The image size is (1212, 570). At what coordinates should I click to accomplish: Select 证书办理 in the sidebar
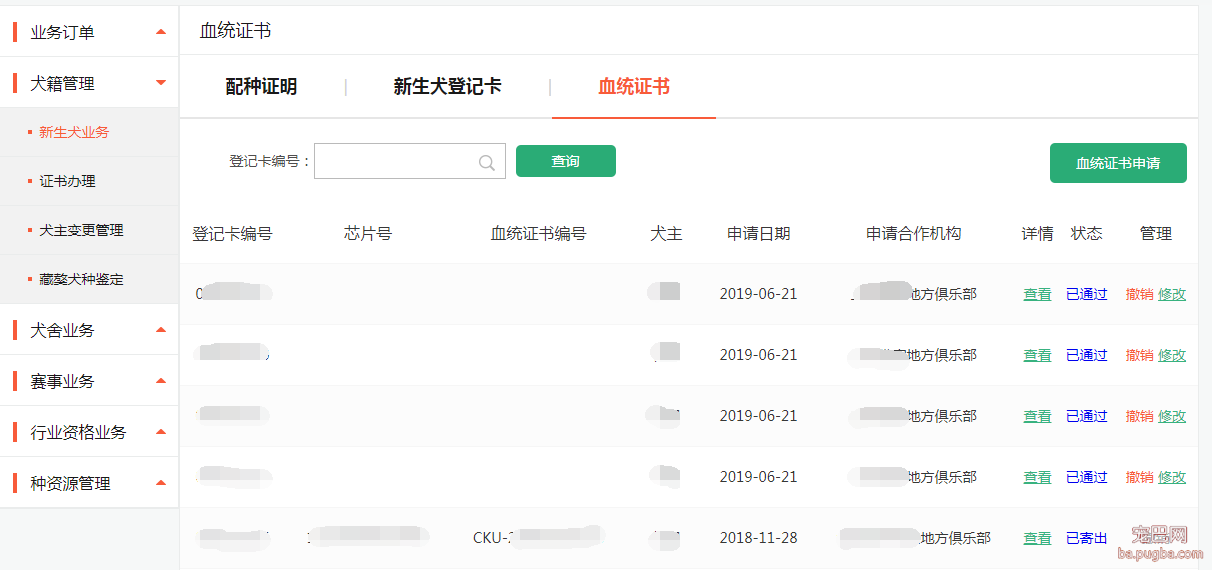pyautogui.click(x=68, y=181)
